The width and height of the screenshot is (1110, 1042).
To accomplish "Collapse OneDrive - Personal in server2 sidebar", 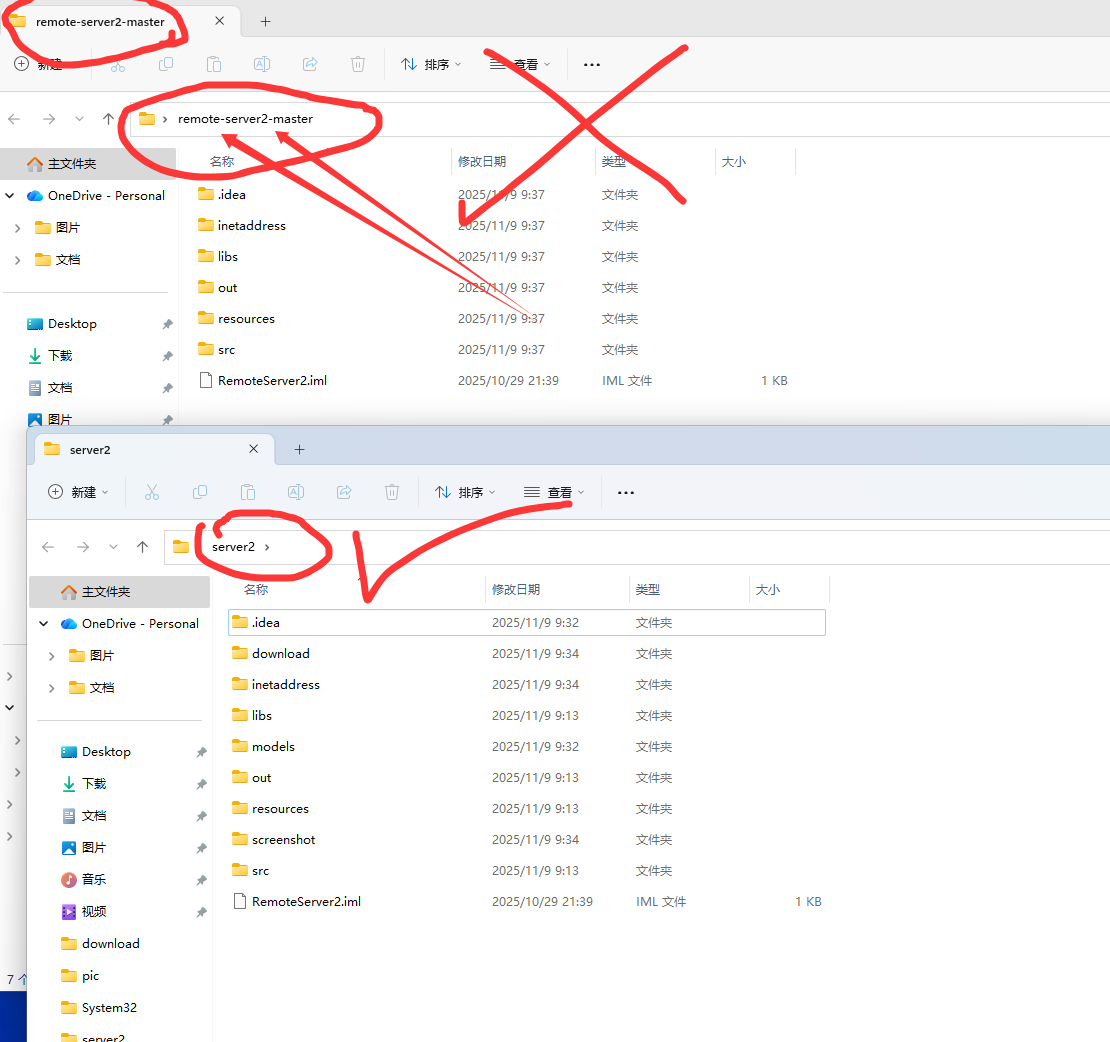I will tap(44, 624).
